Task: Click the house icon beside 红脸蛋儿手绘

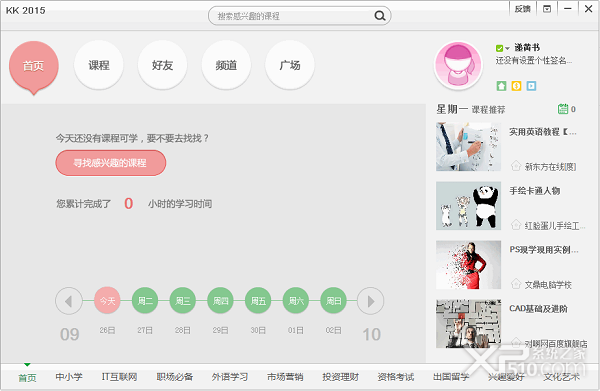Action: (516, 225)
